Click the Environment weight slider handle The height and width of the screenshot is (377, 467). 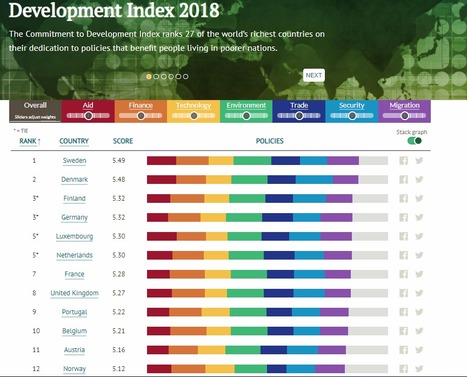[x=246, y=116]
